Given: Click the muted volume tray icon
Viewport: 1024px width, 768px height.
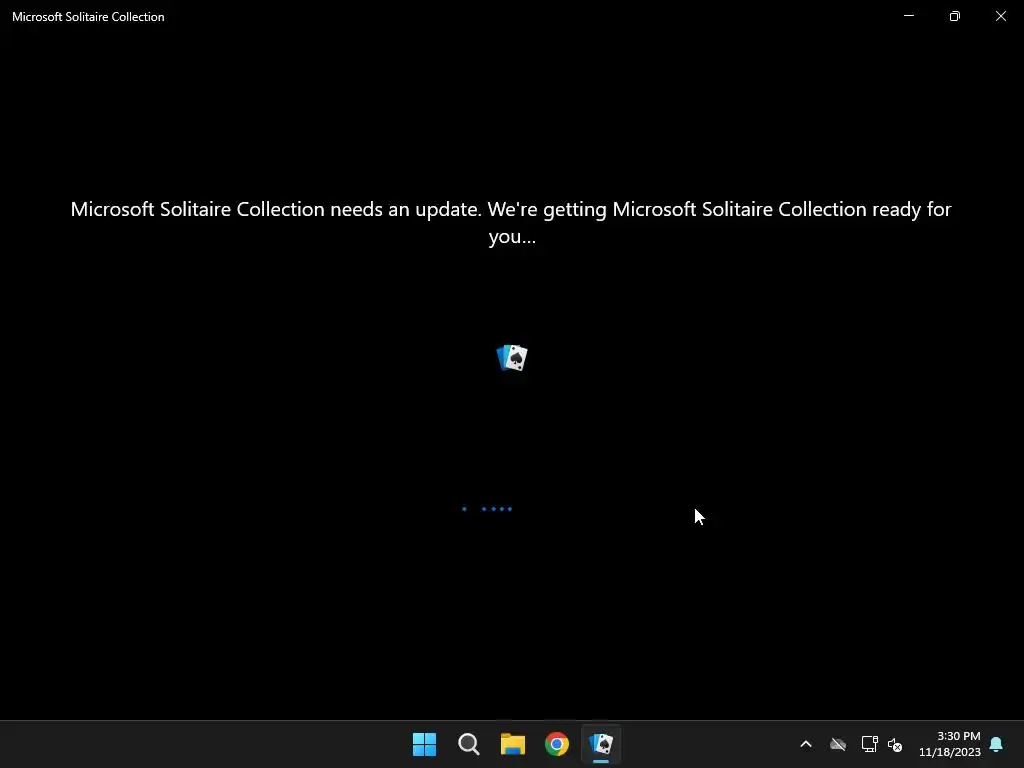Looking at the screenshot, I should tap(895, 744).
